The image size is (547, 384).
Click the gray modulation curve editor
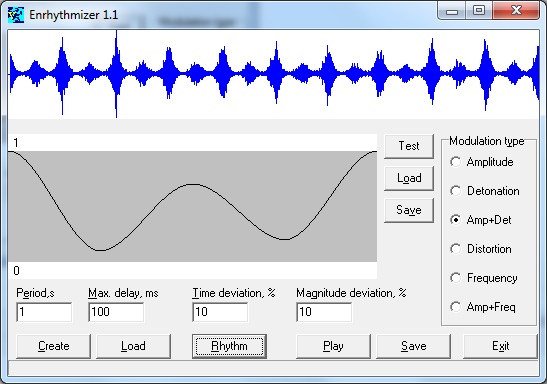[x=192, y=206]
